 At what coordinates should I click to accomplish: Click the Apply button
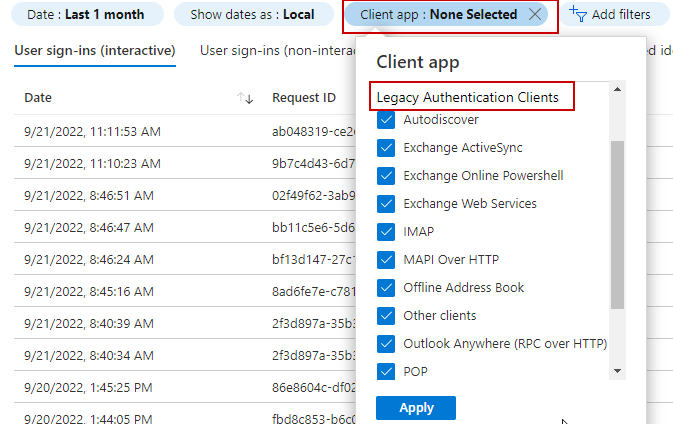415,408
